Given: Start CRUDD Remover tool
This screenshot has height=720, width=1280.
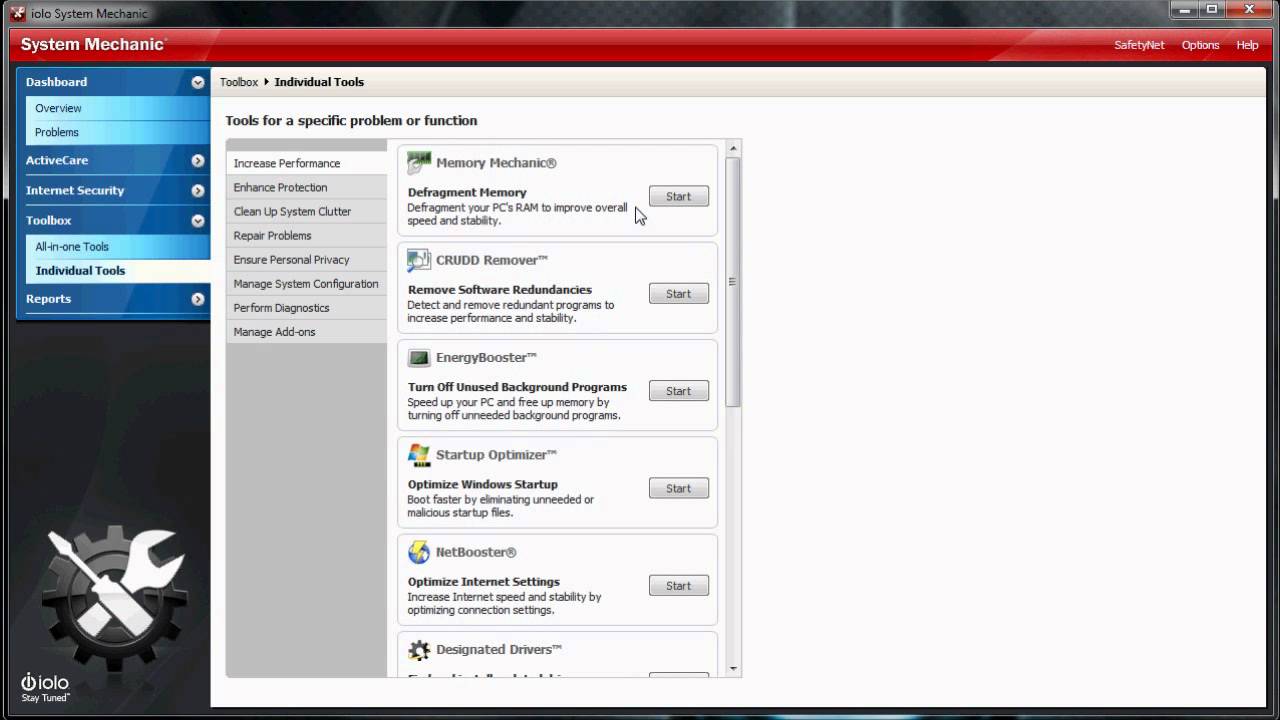Looking at the screenshot, I should tap(678, 293).
